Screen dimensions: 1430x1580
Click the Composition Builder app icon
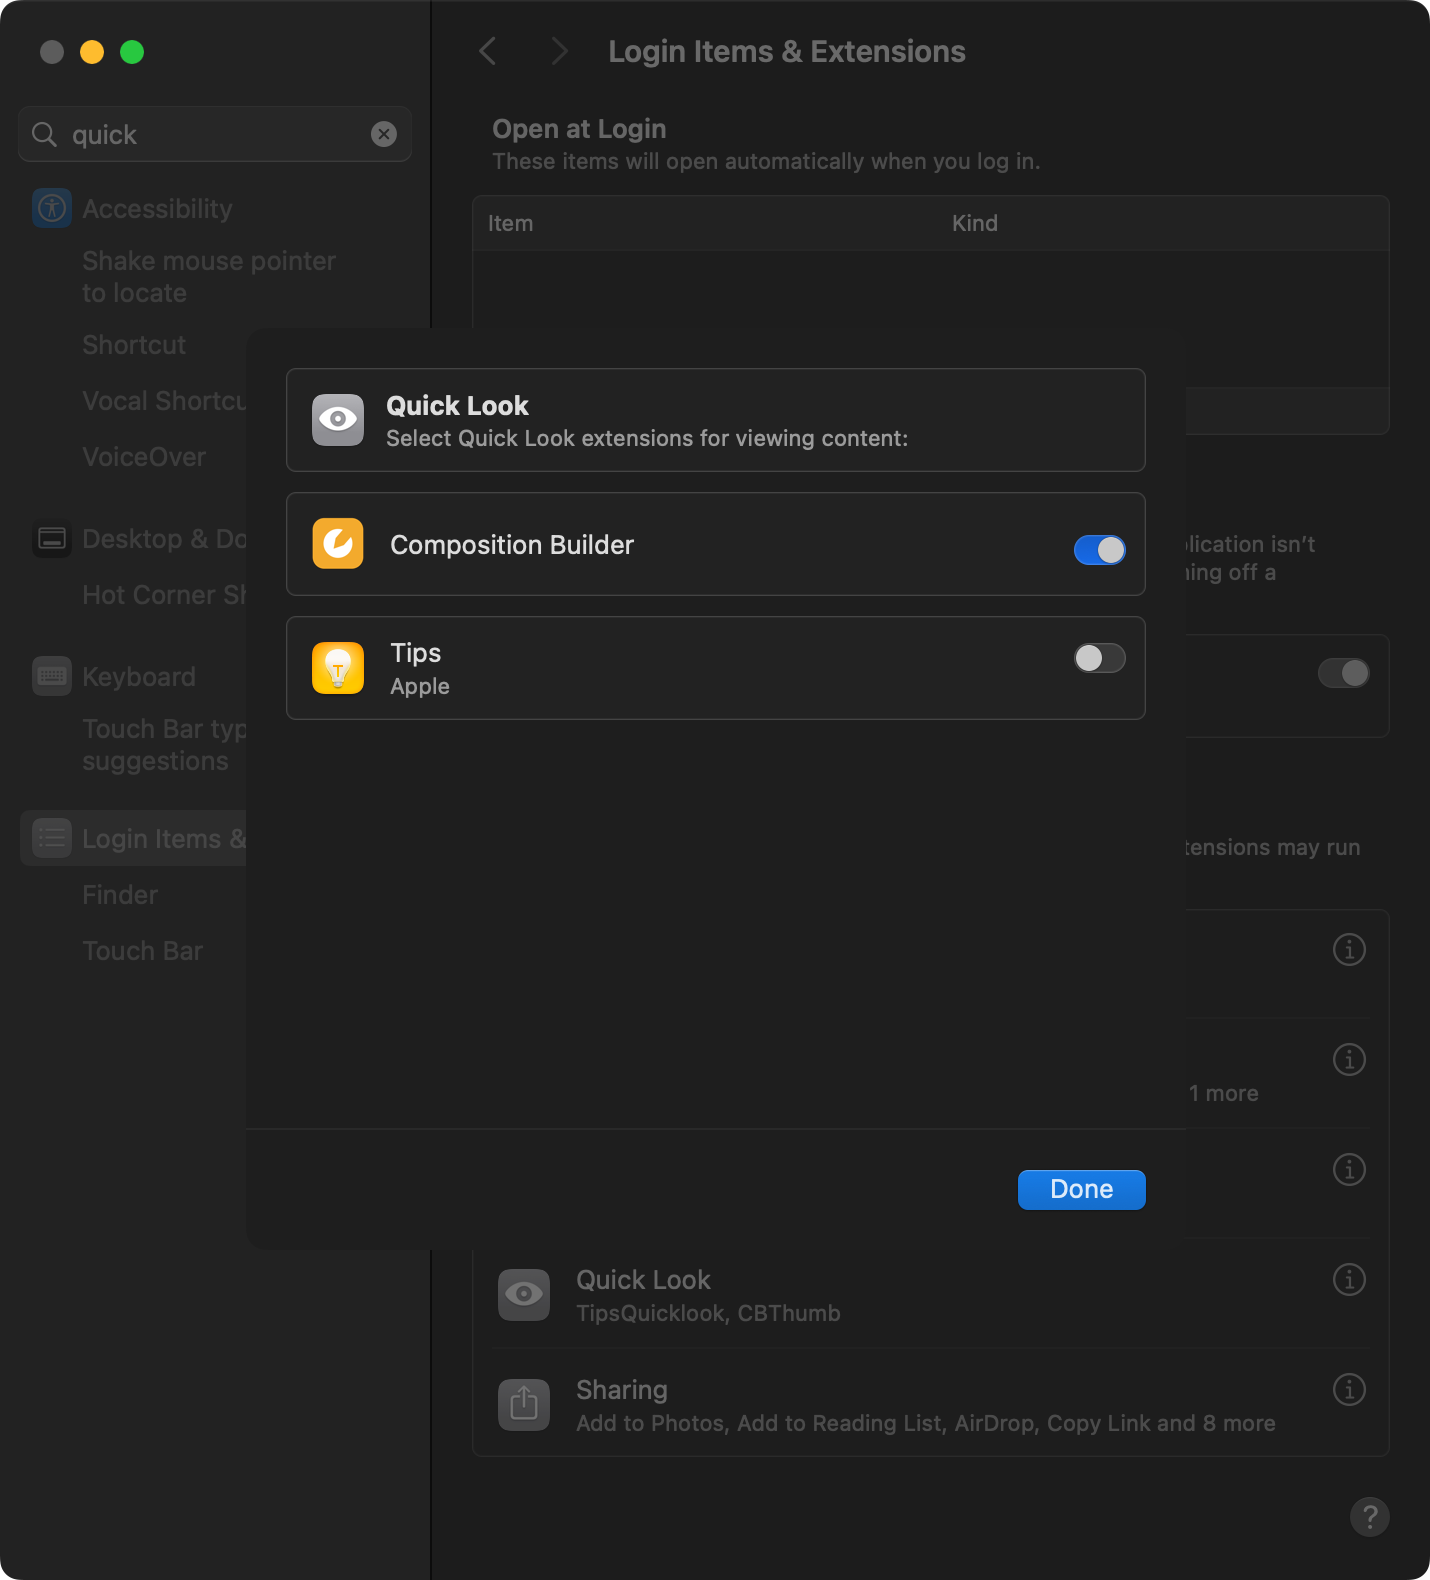338,544
